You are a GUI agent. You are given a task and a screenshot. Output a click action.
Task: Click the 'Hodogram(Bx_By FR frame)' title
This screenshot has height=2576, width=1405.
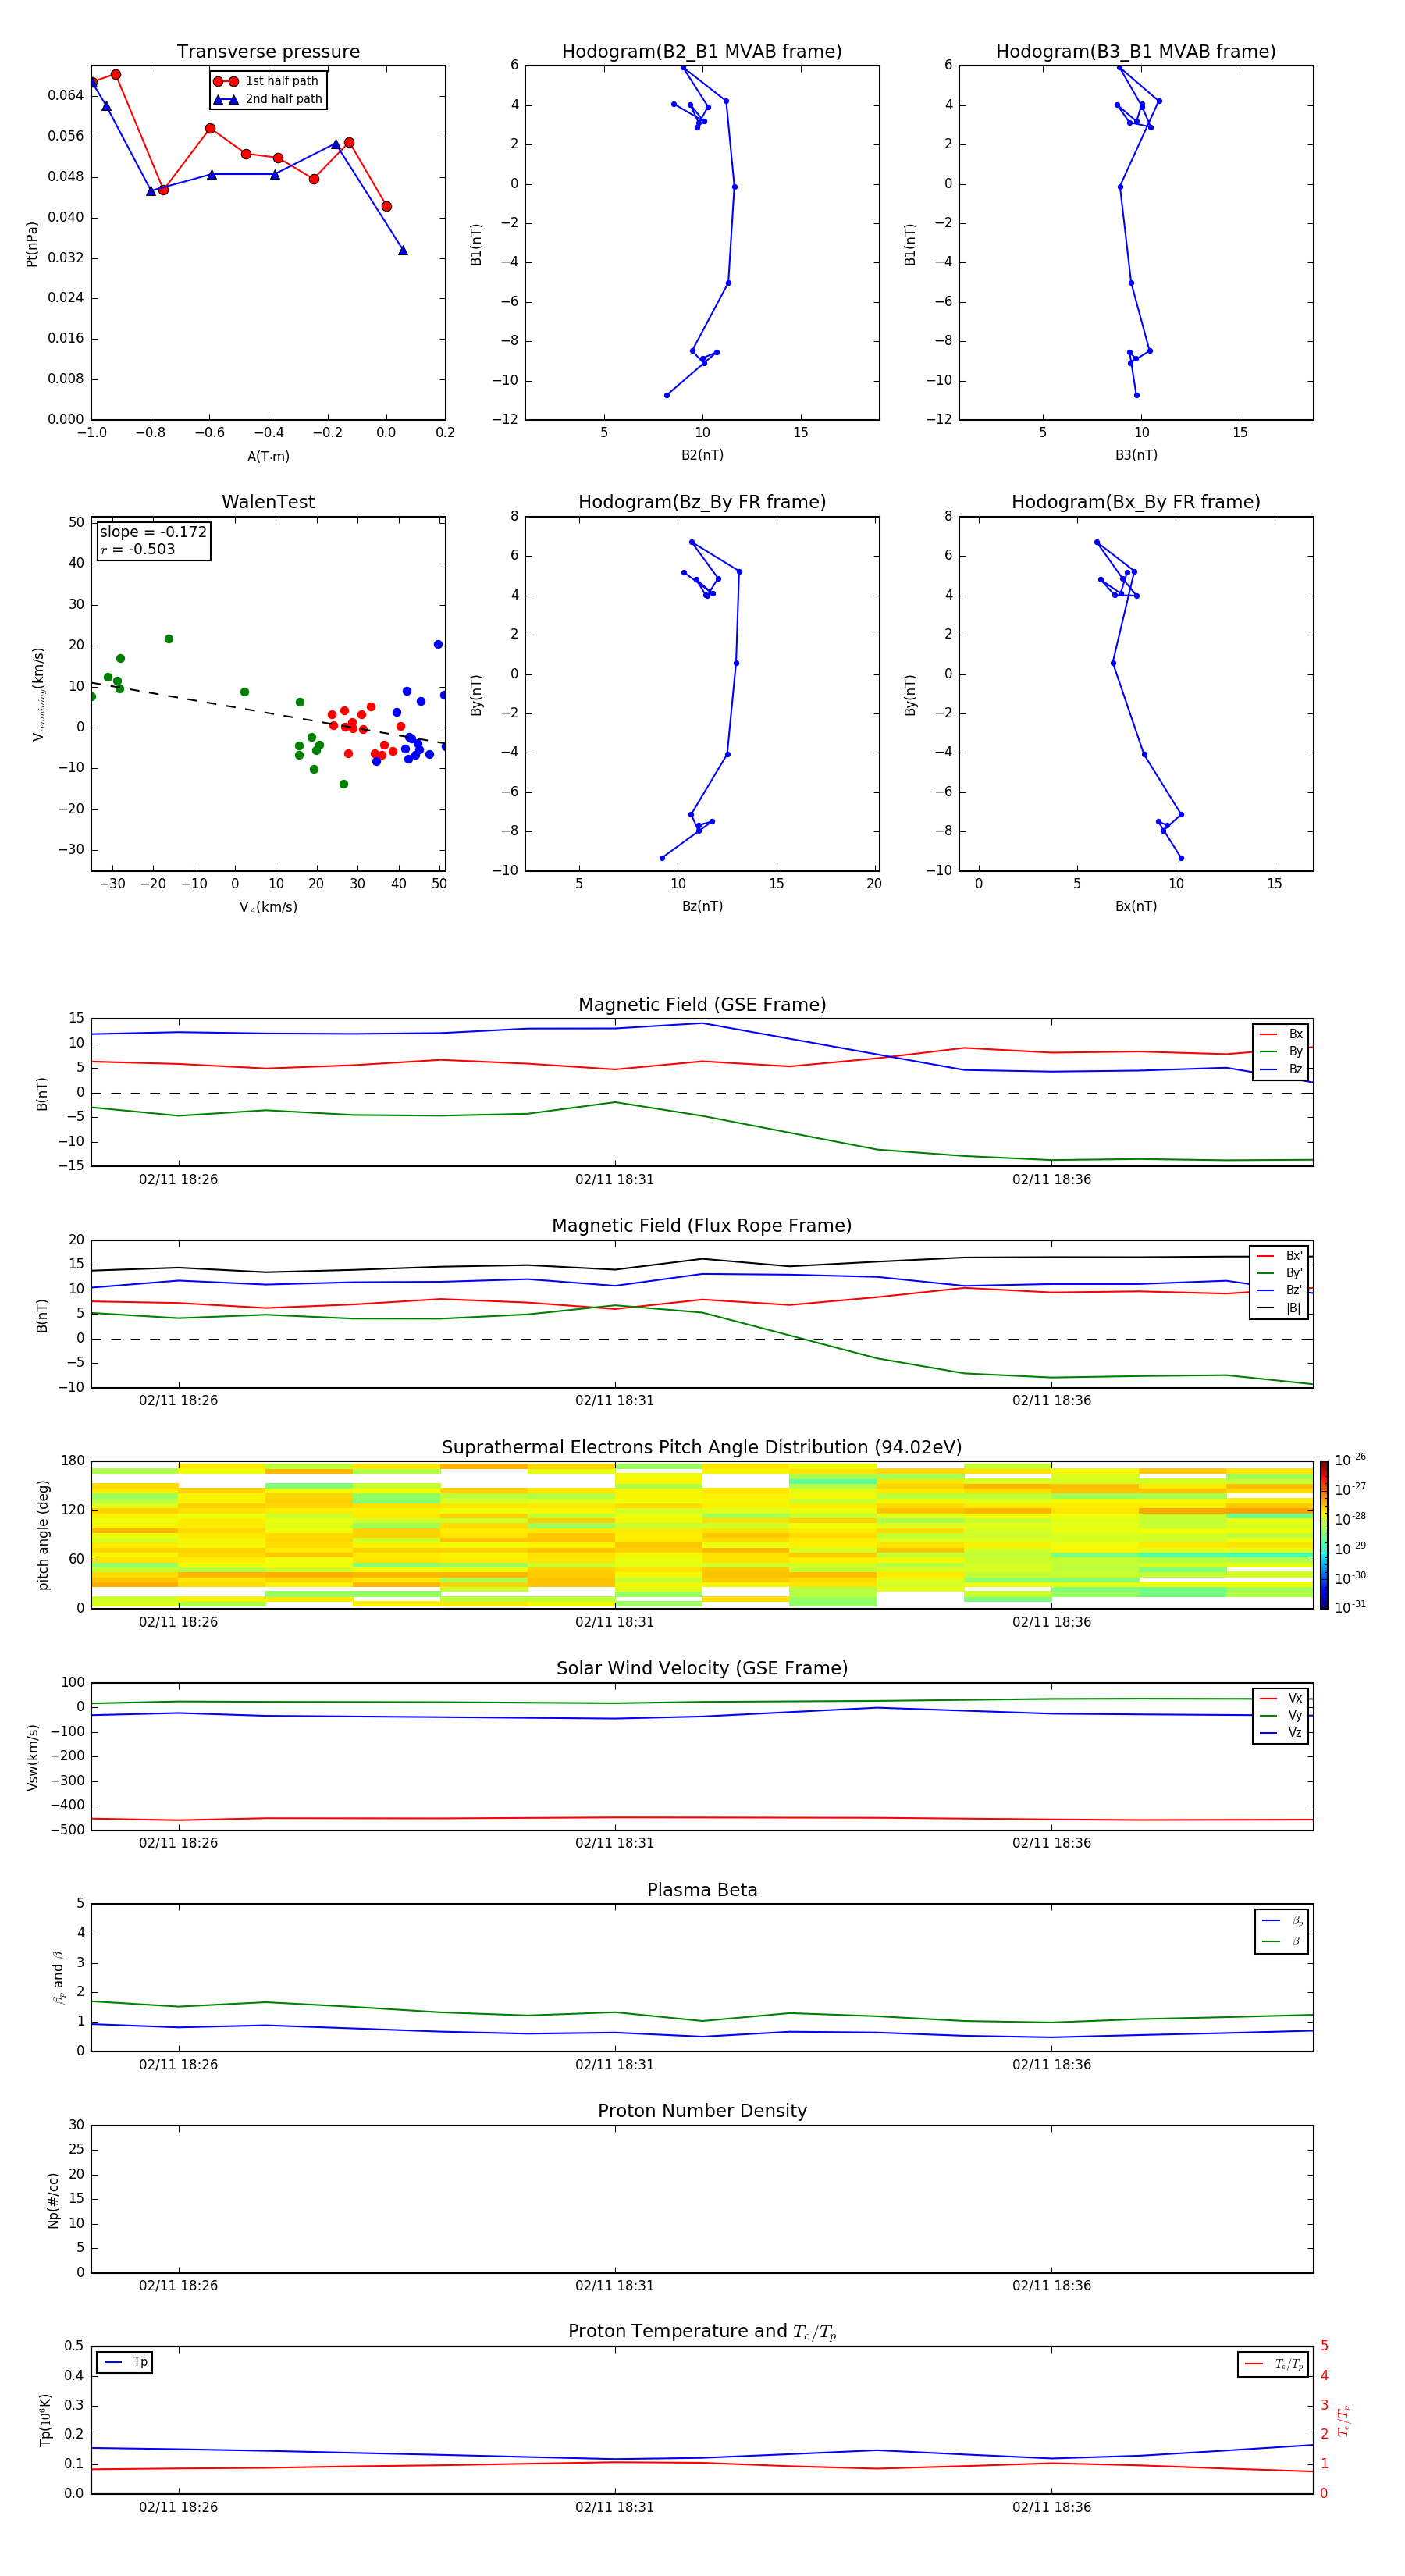pyautogui.click(x=1136, y=502)
